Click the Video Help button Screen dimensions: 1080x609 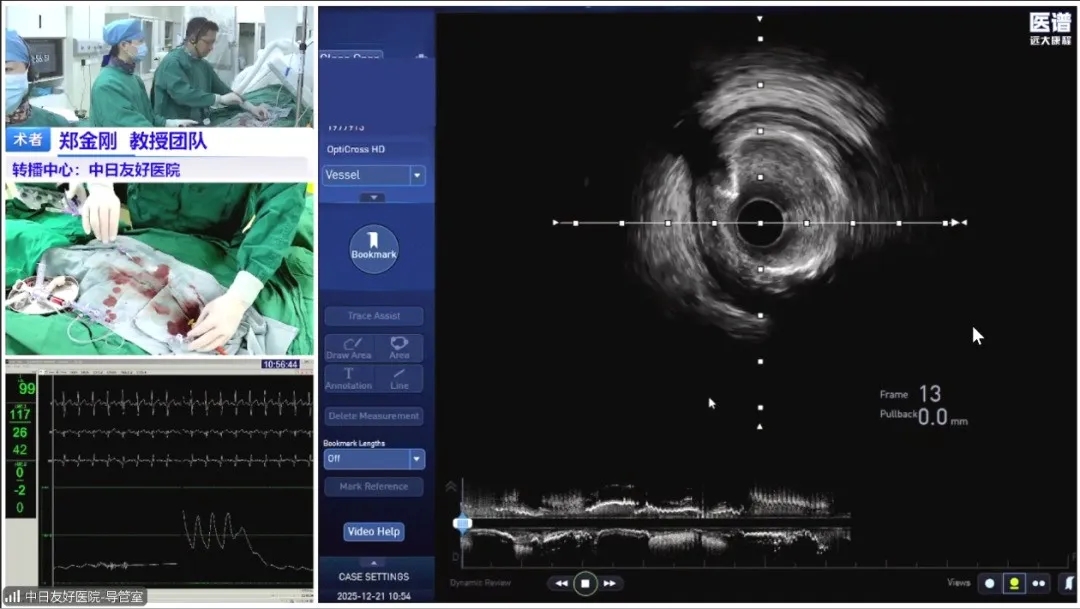coord(374,532)
